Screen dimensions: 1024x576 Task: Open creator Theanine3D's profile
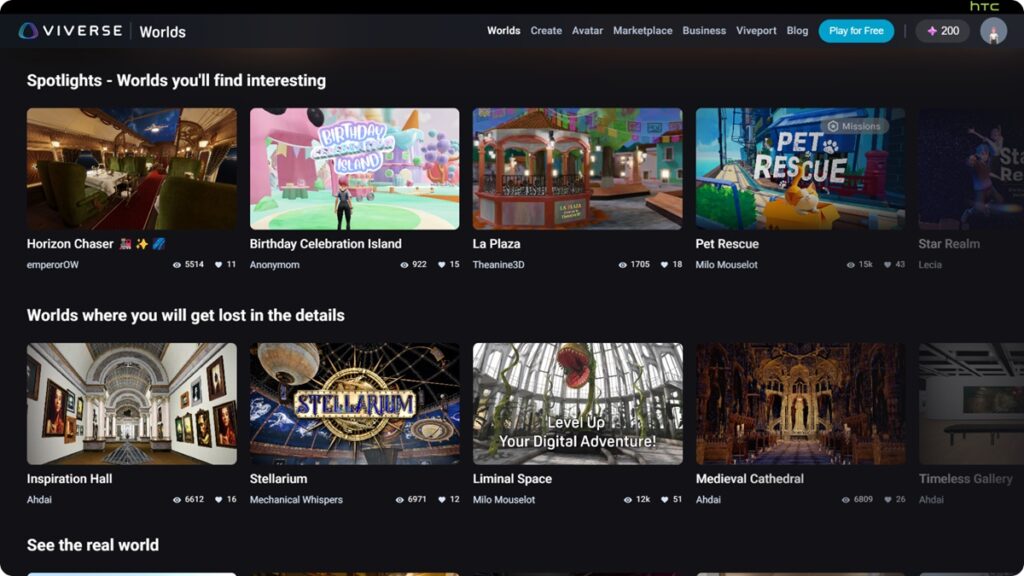498,264
